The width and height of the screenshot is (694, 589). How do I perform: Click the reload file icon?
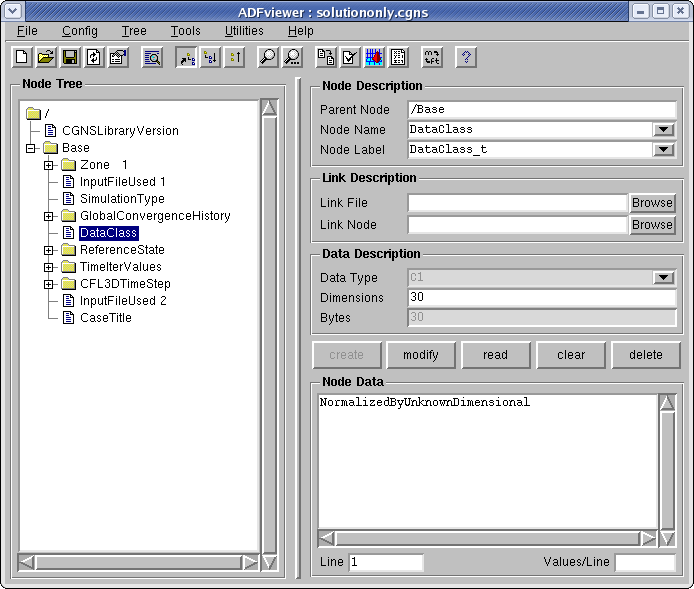pyautogui.click(x=93, y=57)
